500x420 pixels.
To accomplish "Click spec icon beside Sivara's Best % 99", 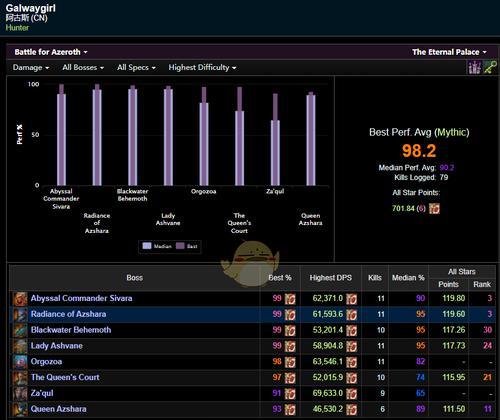I will (290, 299).
